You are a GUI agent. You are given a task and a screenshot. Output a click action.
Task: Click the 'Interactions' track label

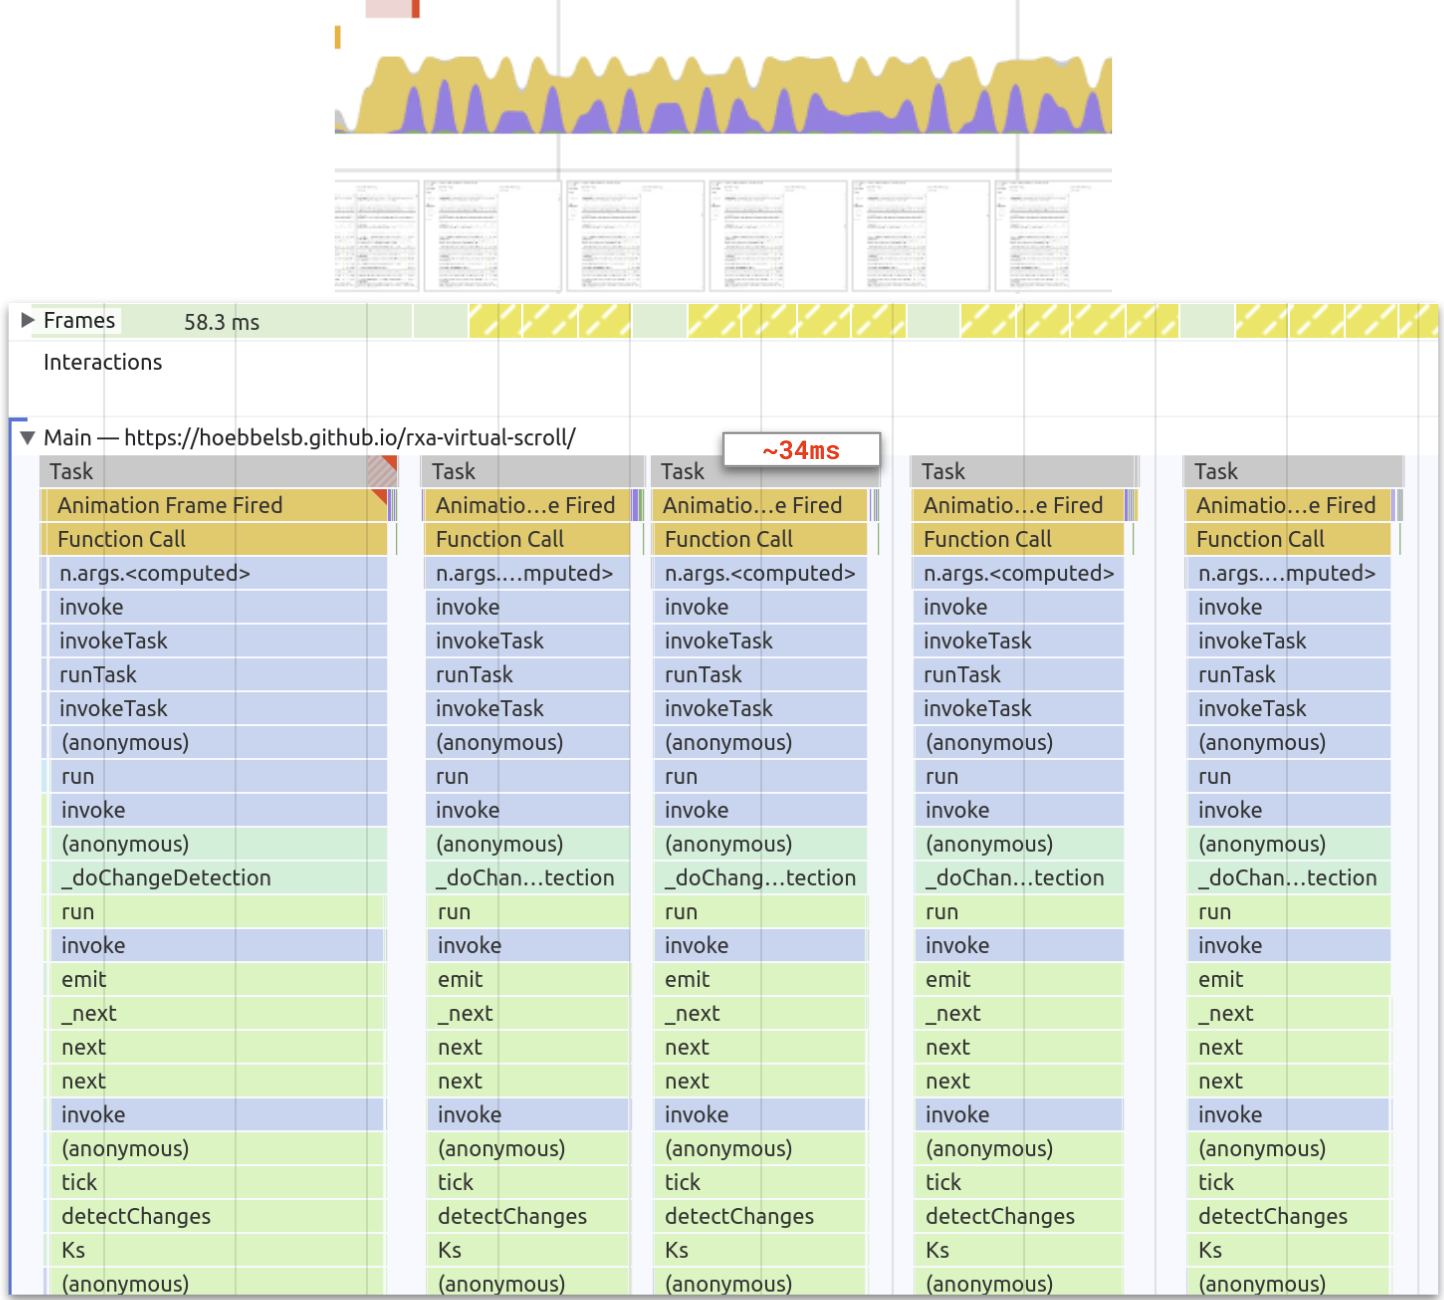(x=102, y=362)
